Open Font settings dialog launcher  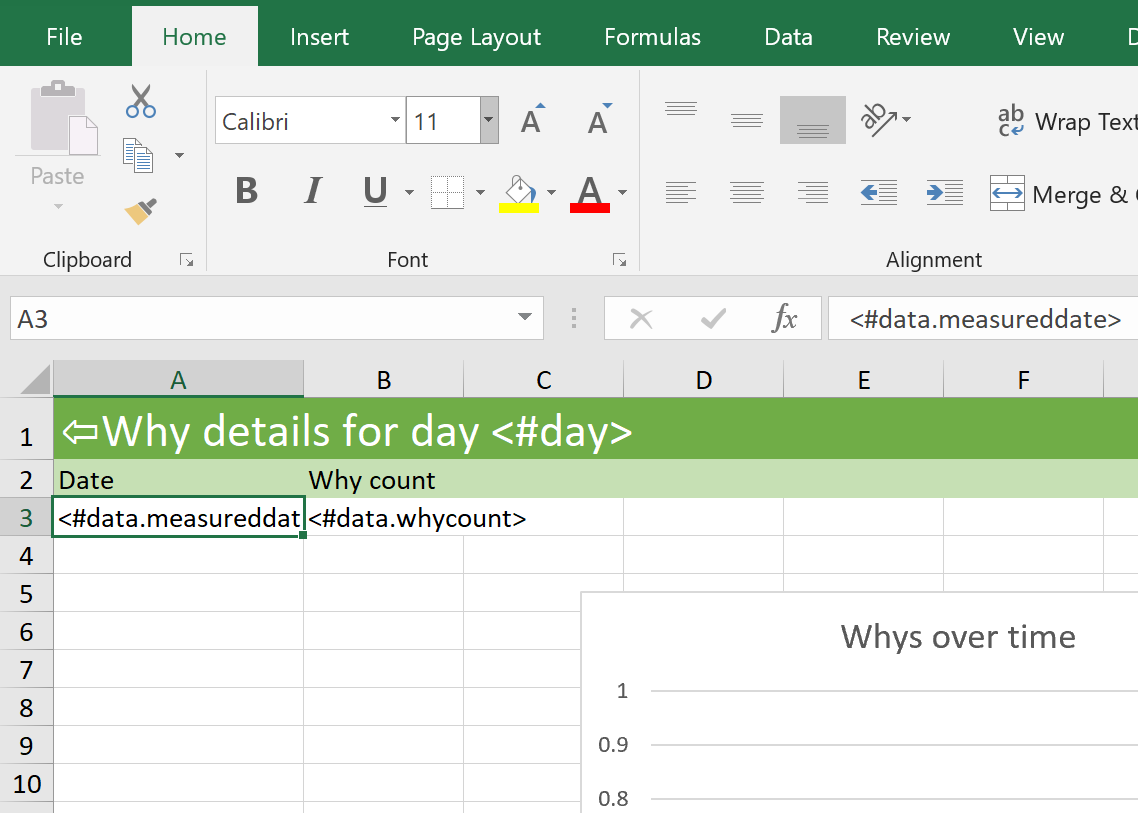pyautogui.click(x=619, y=260)
